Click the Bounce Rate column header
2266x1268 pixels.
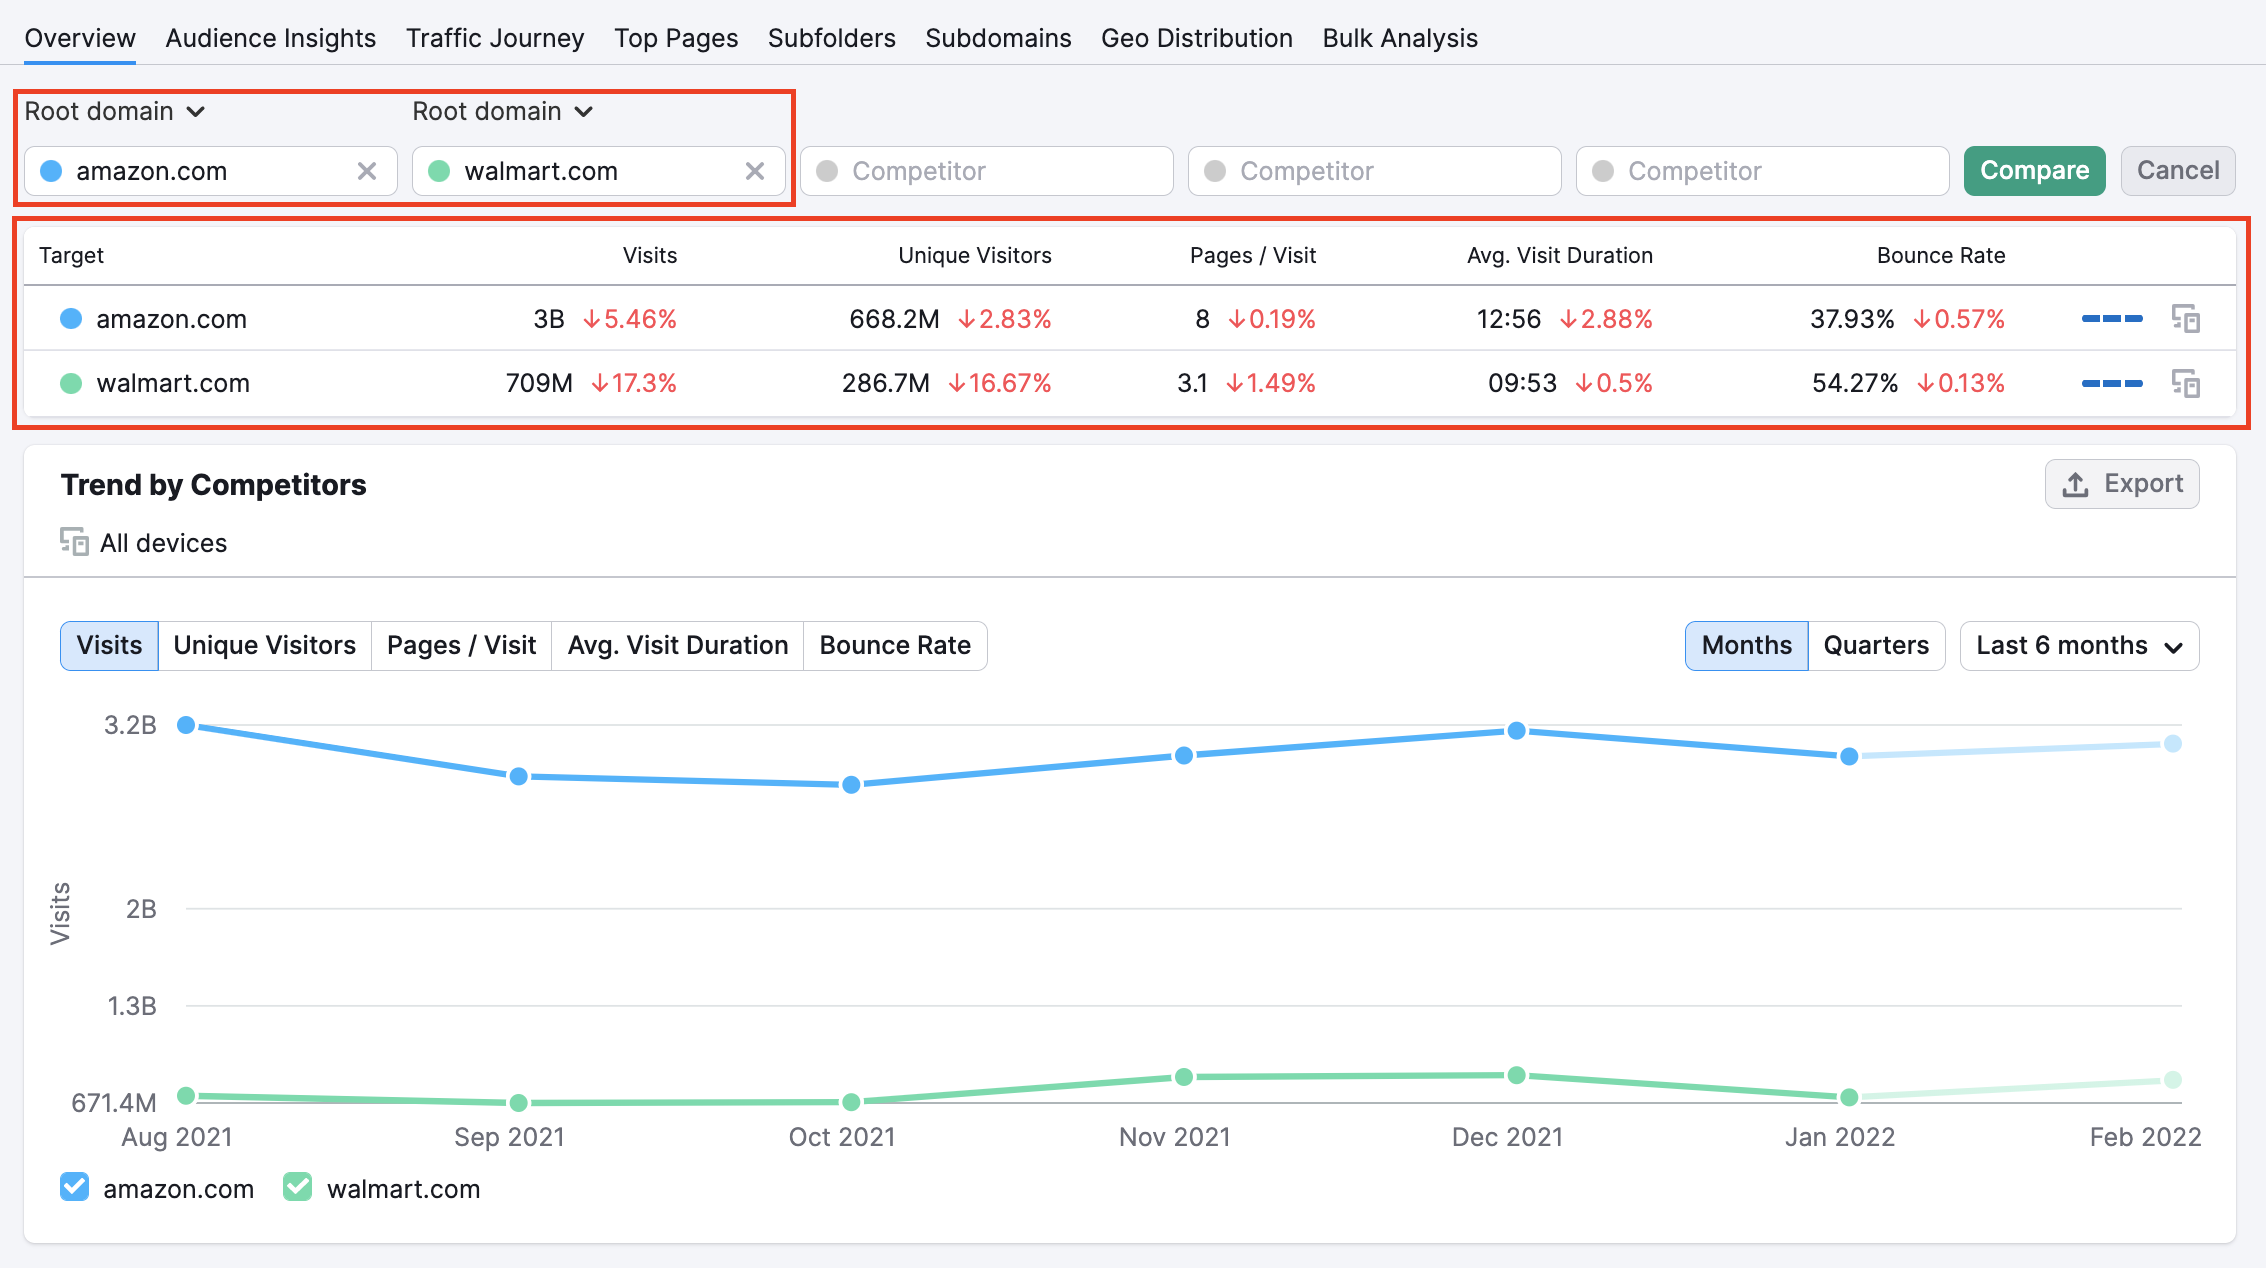click(1941, 255)
